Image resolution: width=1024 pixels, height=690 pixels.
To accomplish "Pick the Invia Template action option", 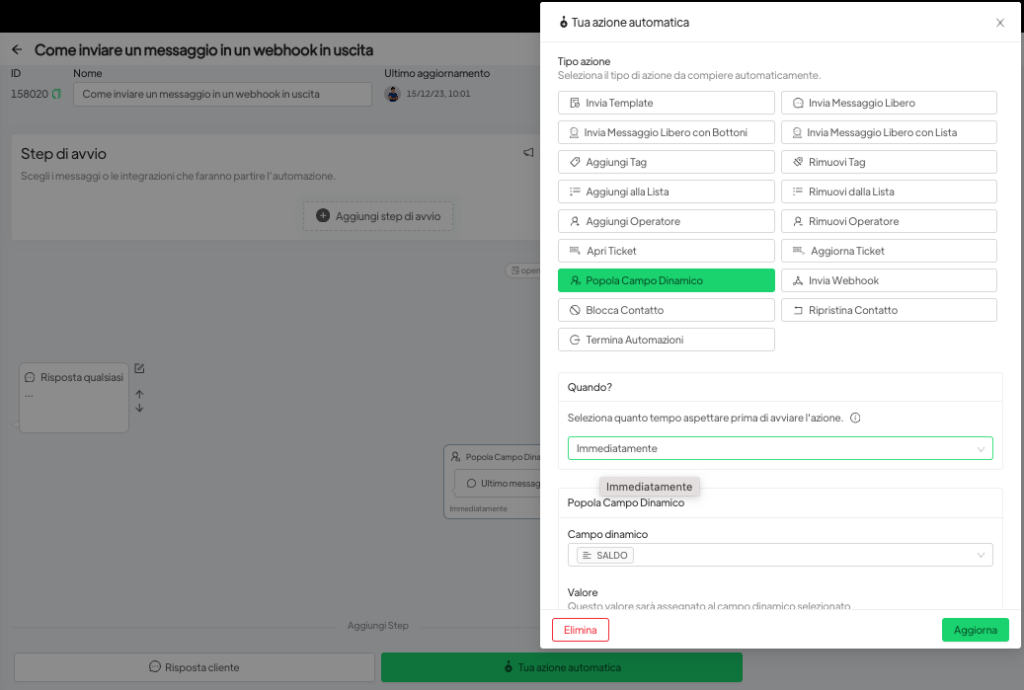I will click(666, 103).
